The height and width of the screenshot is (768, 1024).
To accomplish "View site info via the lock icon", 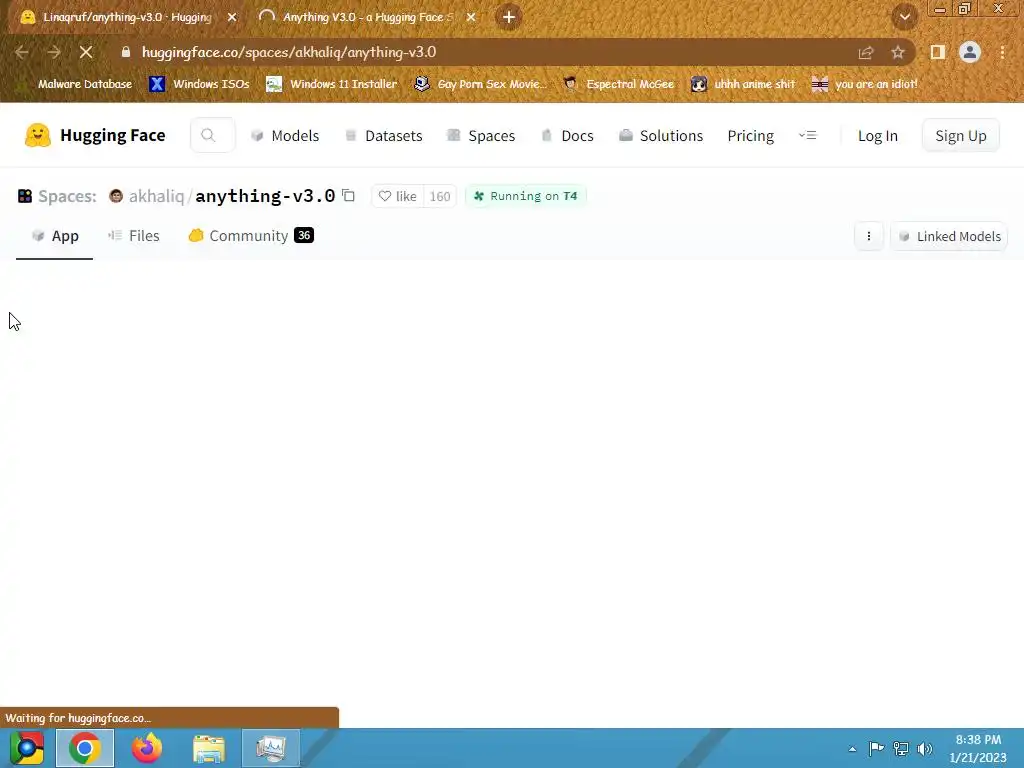I will point(126,52).
